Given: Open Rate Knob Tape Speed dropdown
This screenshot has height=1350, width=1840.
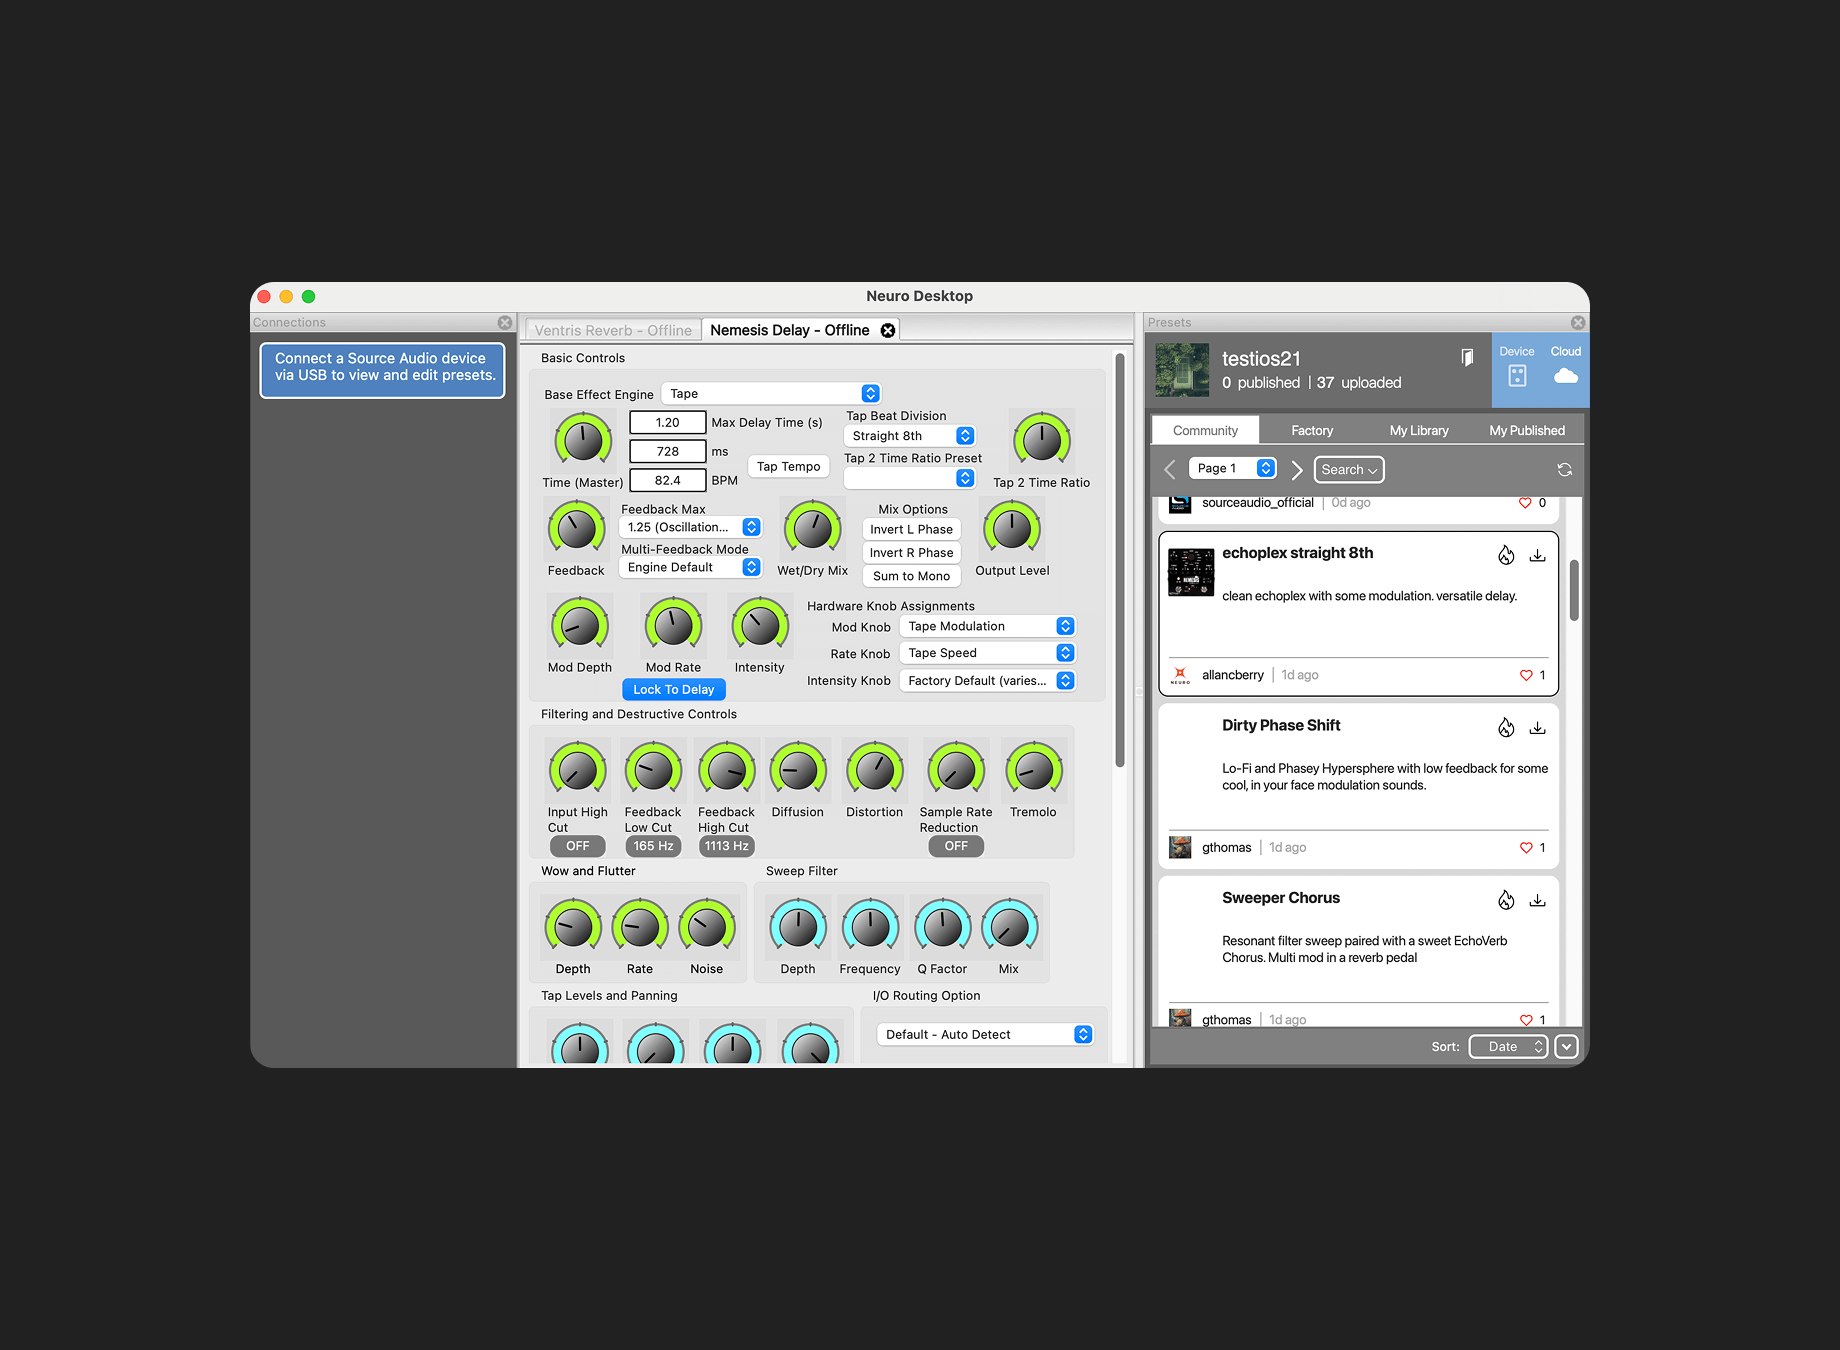Looking at the screenshot, I should click(x=988, y=653).
